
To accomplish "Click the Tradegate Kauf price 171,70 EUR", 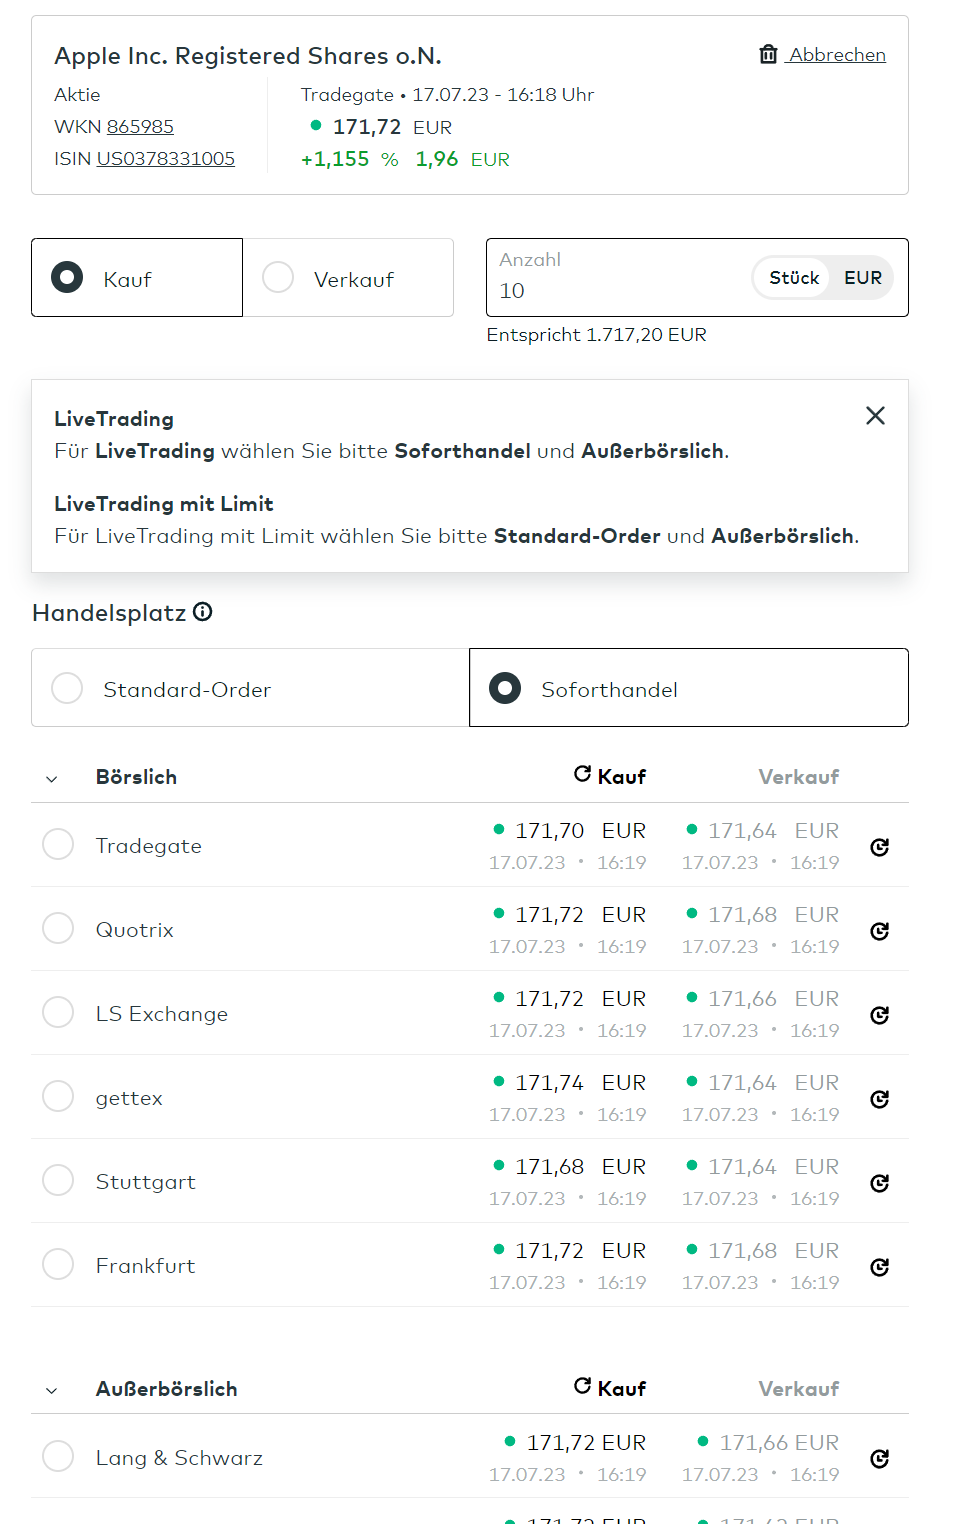I will pos(580,831).
